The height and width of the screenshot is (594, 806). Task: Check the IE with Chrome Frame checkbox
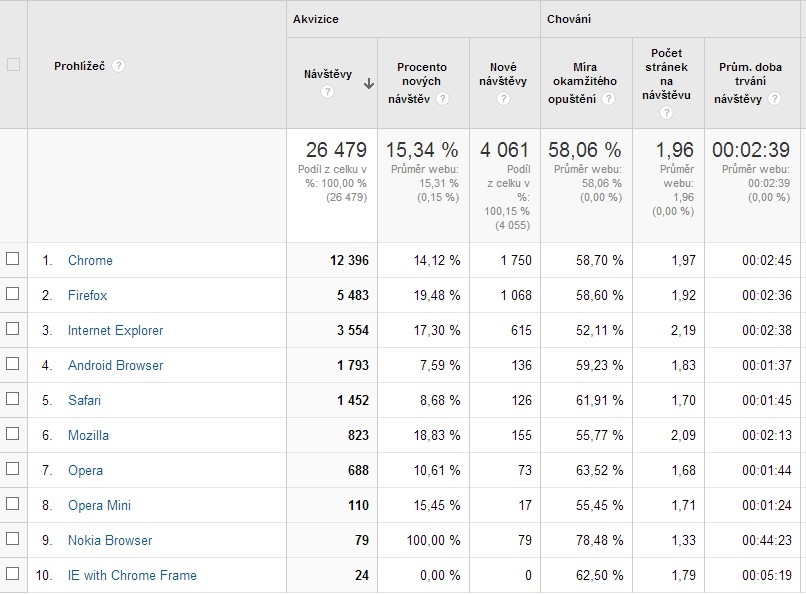click(12, 573)
